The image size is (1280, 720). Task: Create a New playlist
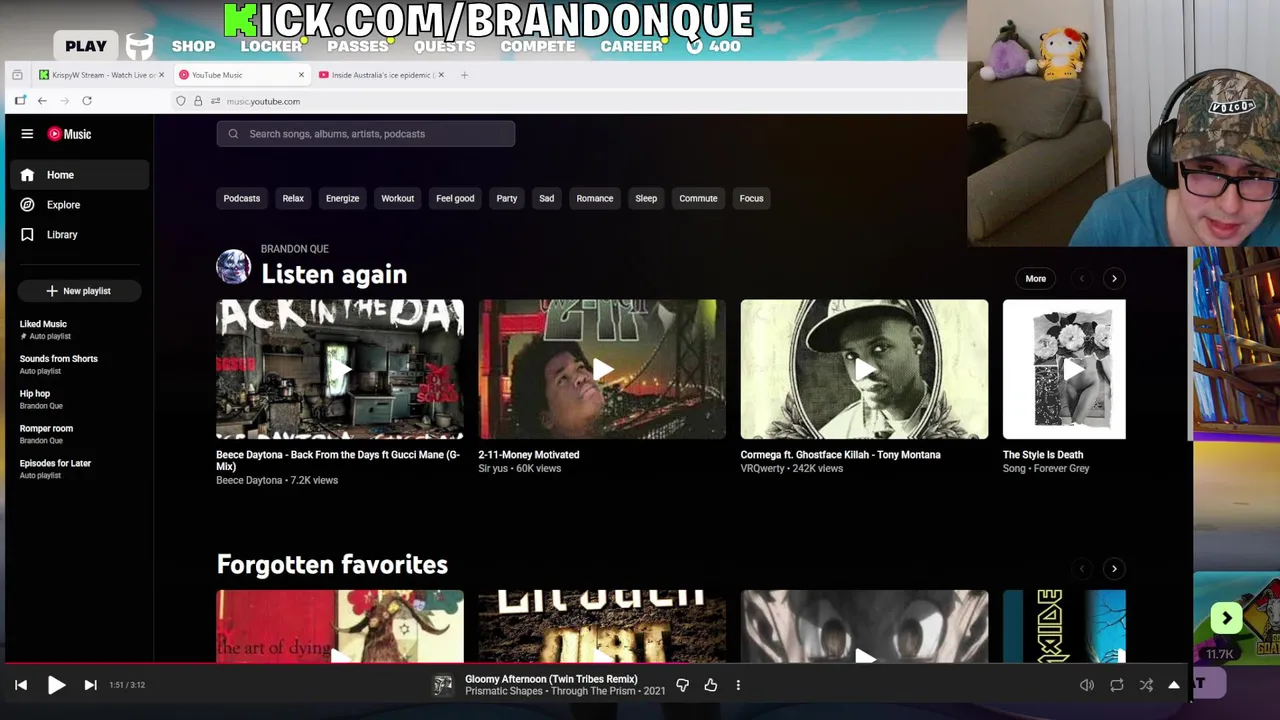pyautogui.click(x=79, y=291)
